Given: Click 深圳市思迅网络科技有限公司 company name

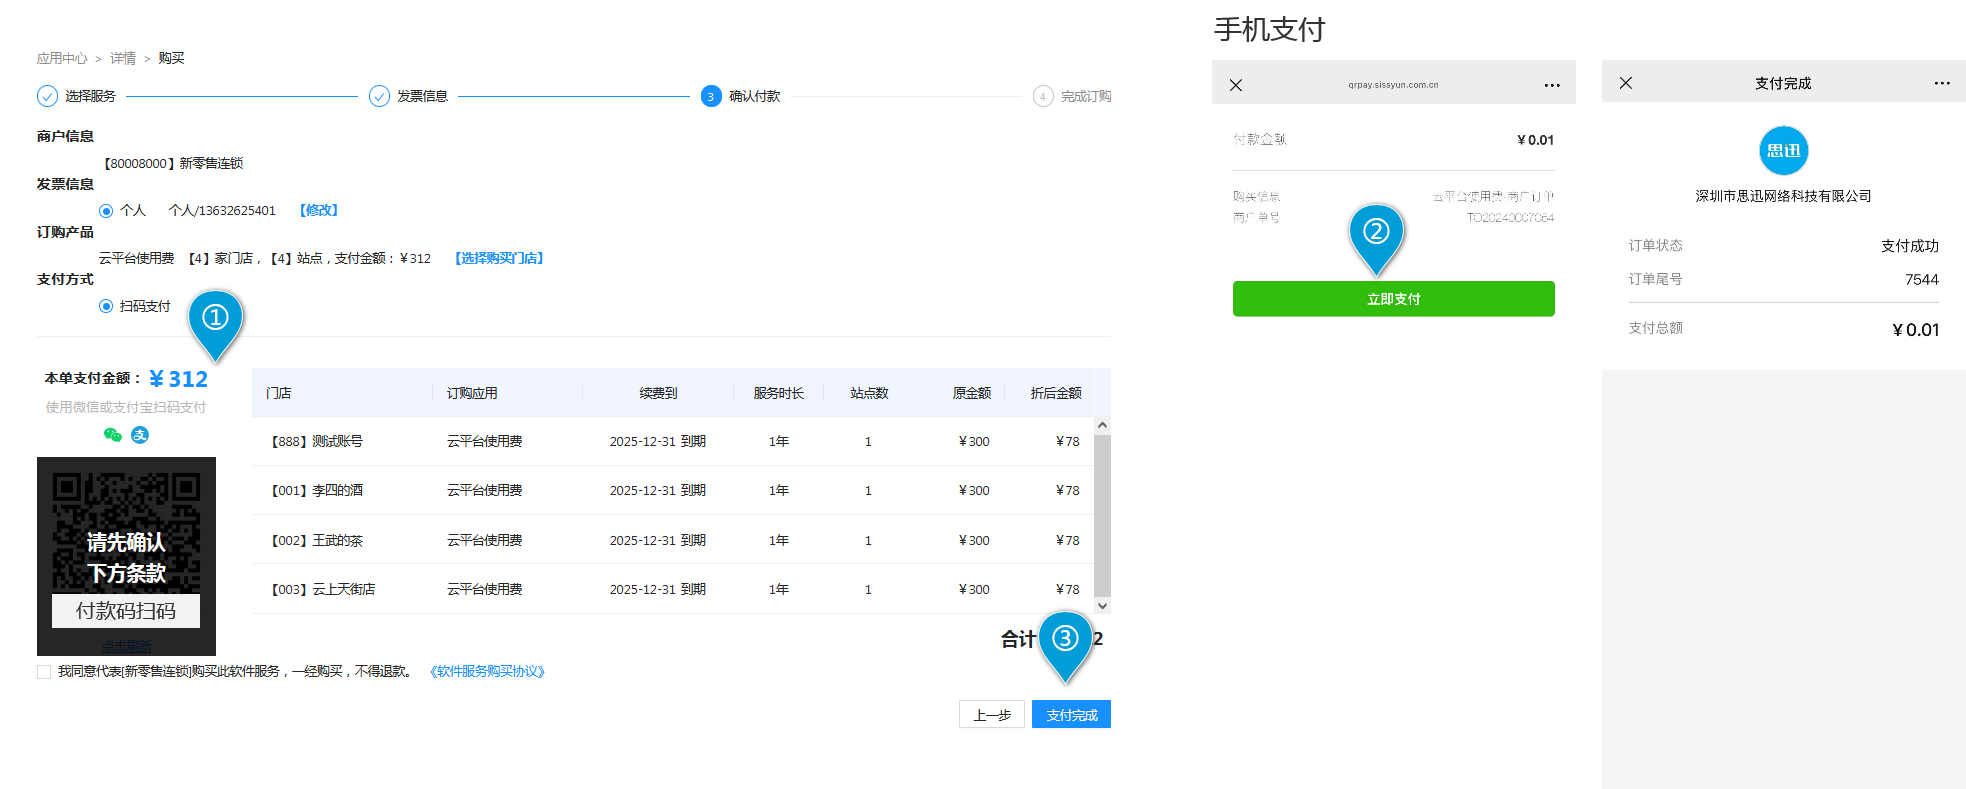Looking at the screenshot, I should [1783, 196].
